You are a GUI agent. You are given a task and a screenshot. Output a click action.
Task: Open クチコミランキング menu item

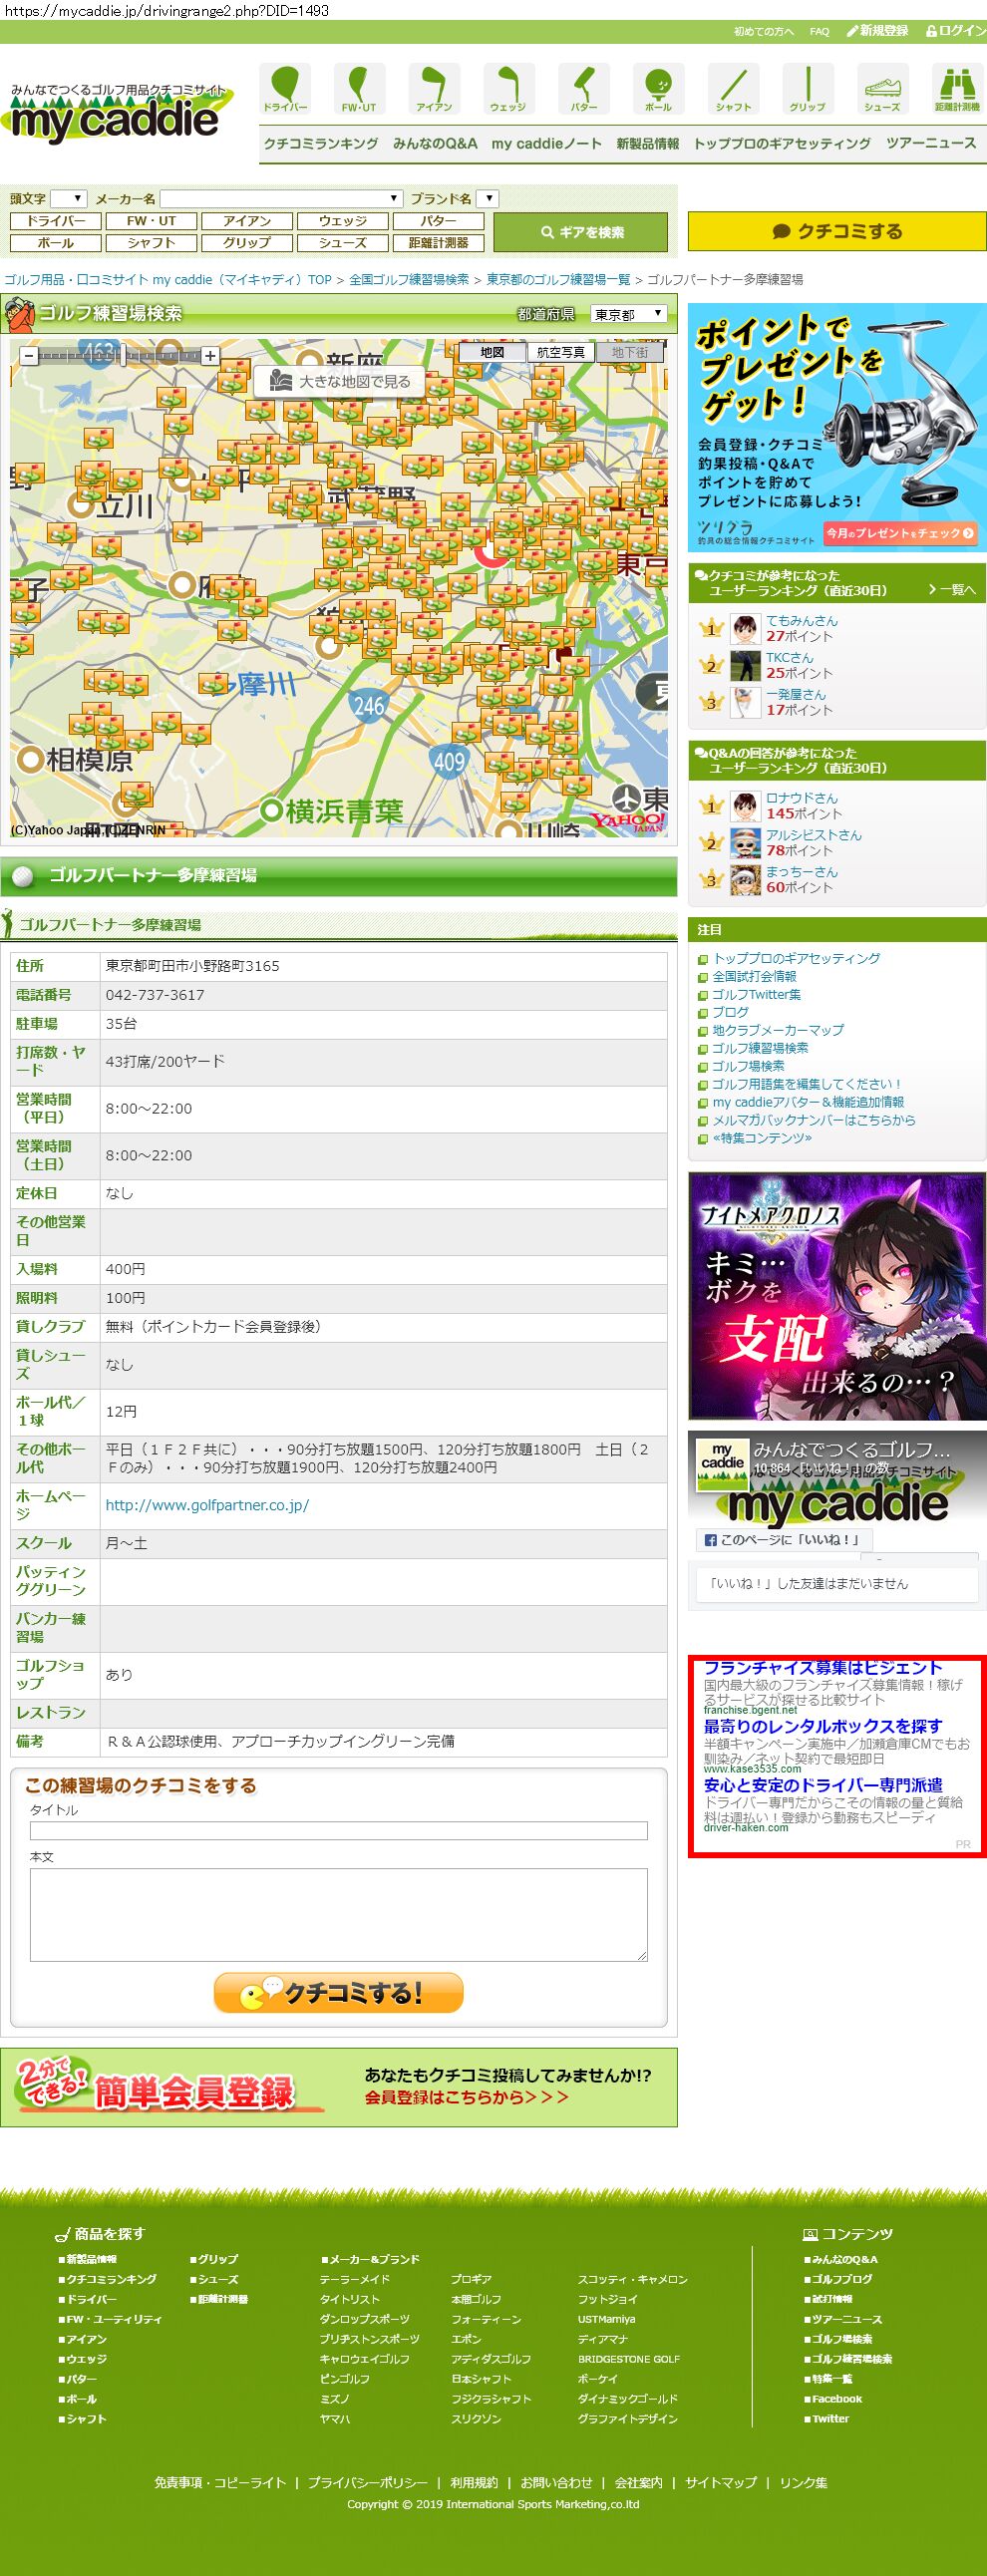[321, 144]
